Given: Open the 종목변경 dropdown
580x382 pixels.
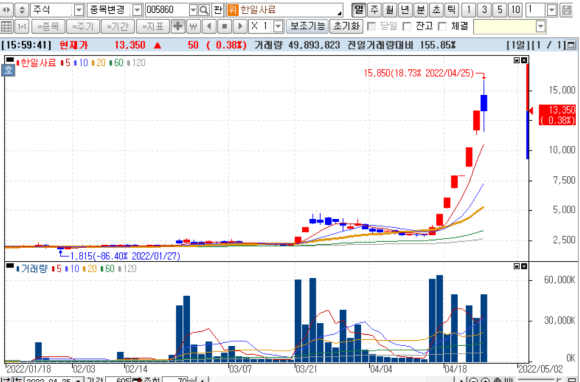Looking at the screenshot, I should click(x=136, y=10).
